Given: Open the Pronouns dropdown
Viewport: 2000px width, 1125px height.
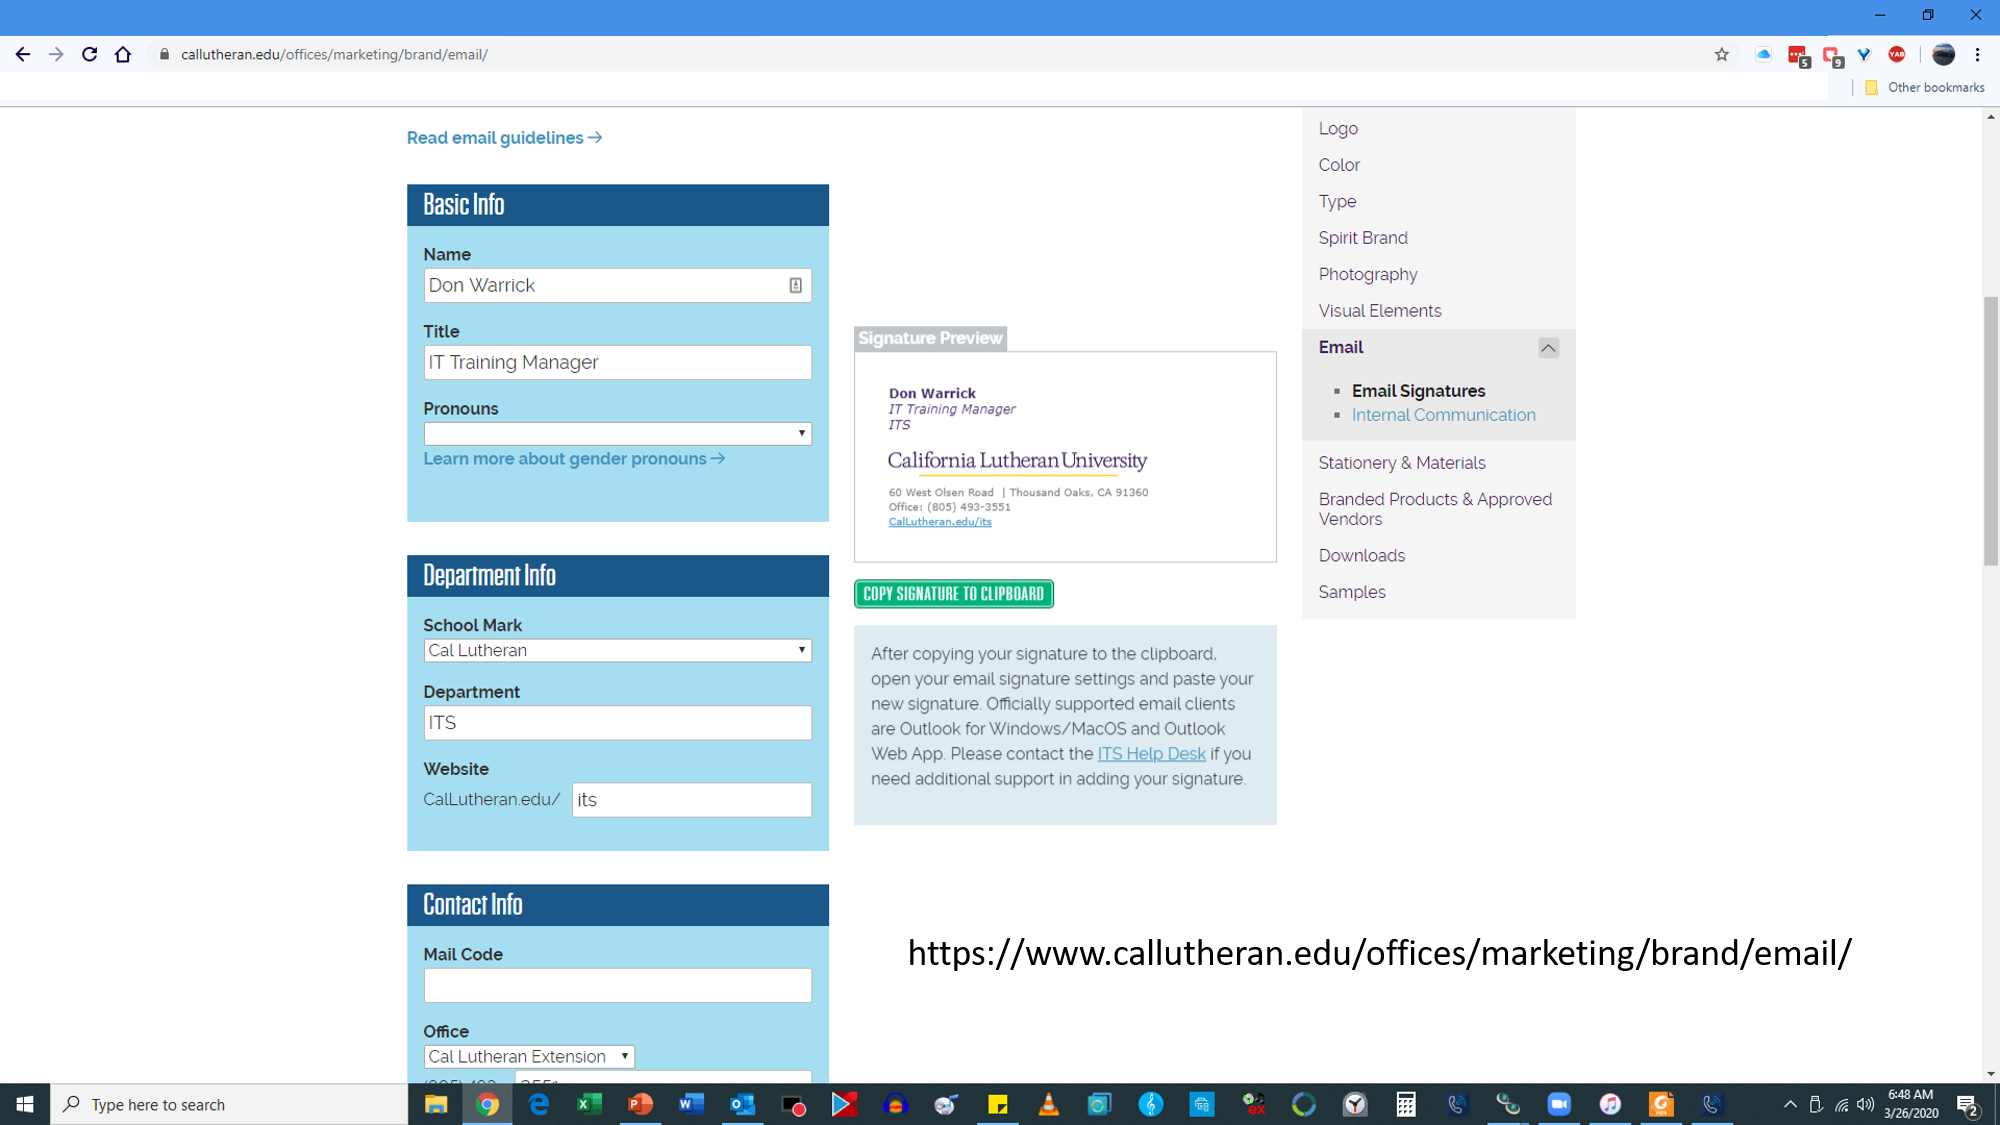Looking at the screenshot, I should point(617,433).
